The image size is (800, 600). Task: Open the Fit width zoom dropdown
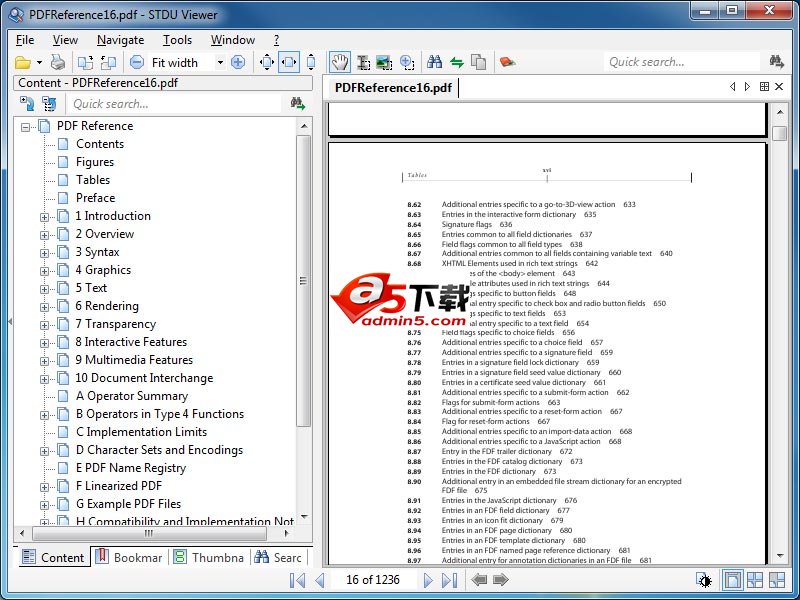(220, 63)
